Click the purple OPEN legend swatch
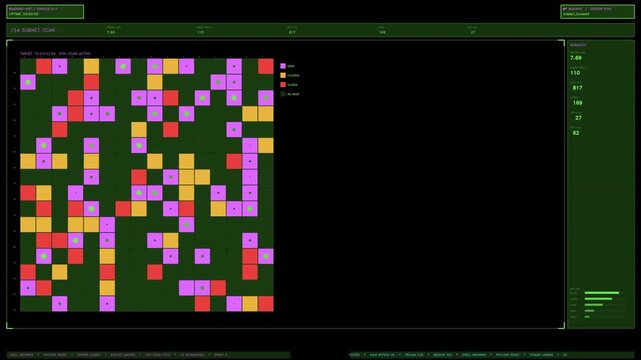Viewport: 641px width, 360px height. [283, 66]
